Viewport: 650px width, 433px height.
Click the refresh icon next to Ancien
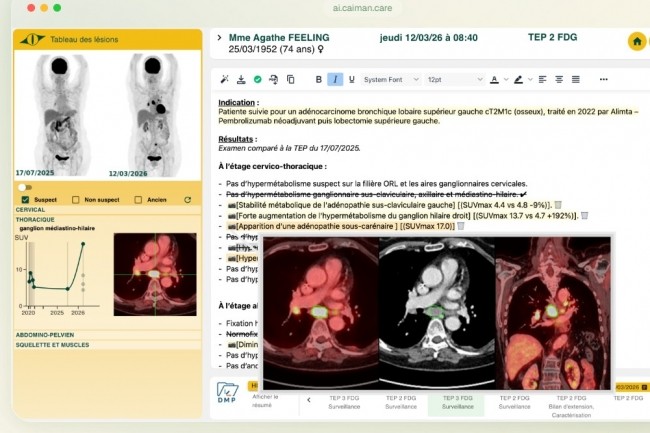tap(188, 200)
